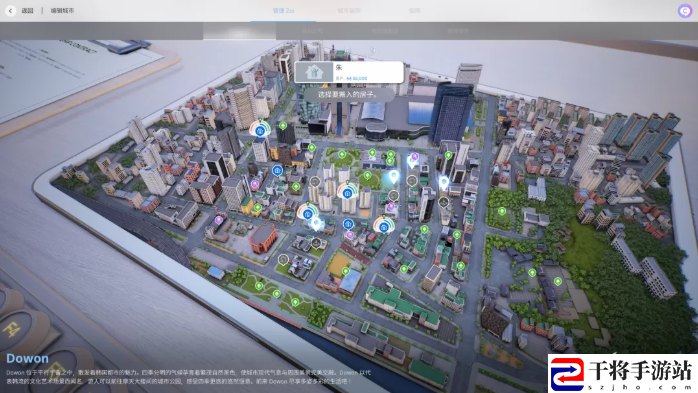
Task: Pick the green marker on the yellow sports court
Action: [x=345, y=271]
